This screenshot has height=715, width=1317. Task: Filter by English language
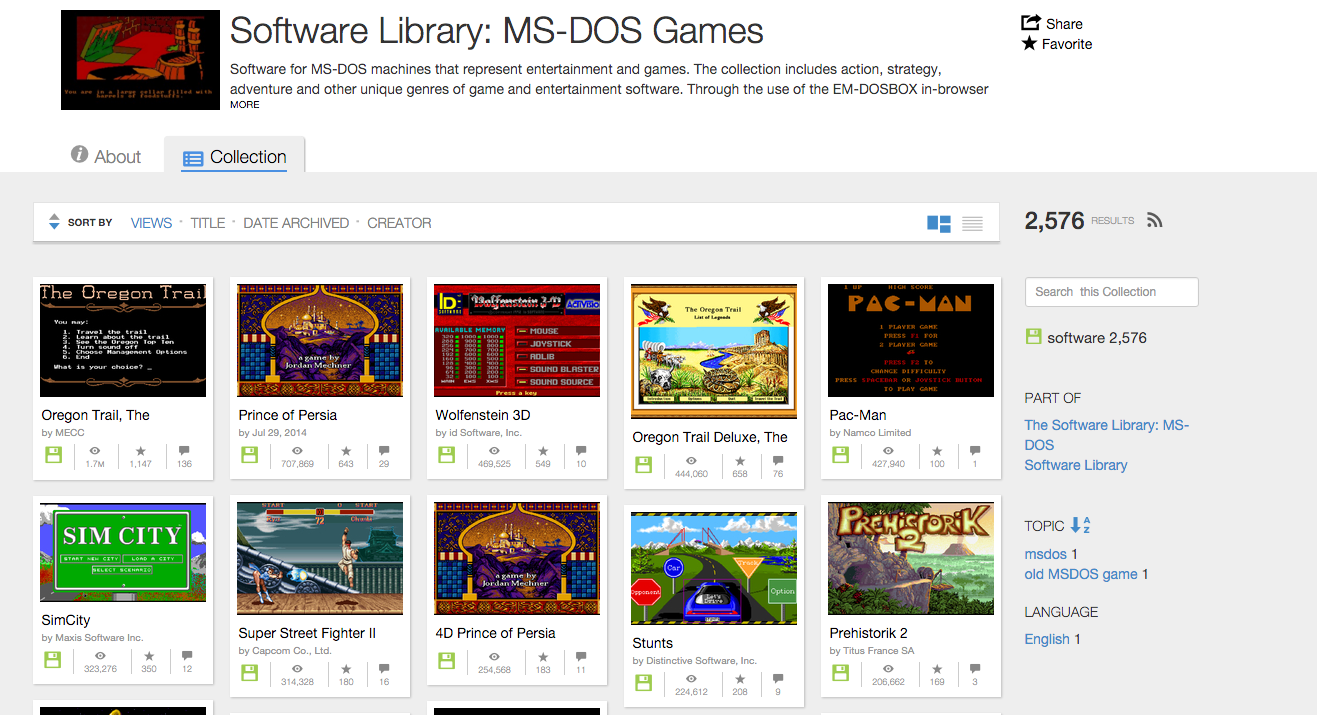point(1047,639)
